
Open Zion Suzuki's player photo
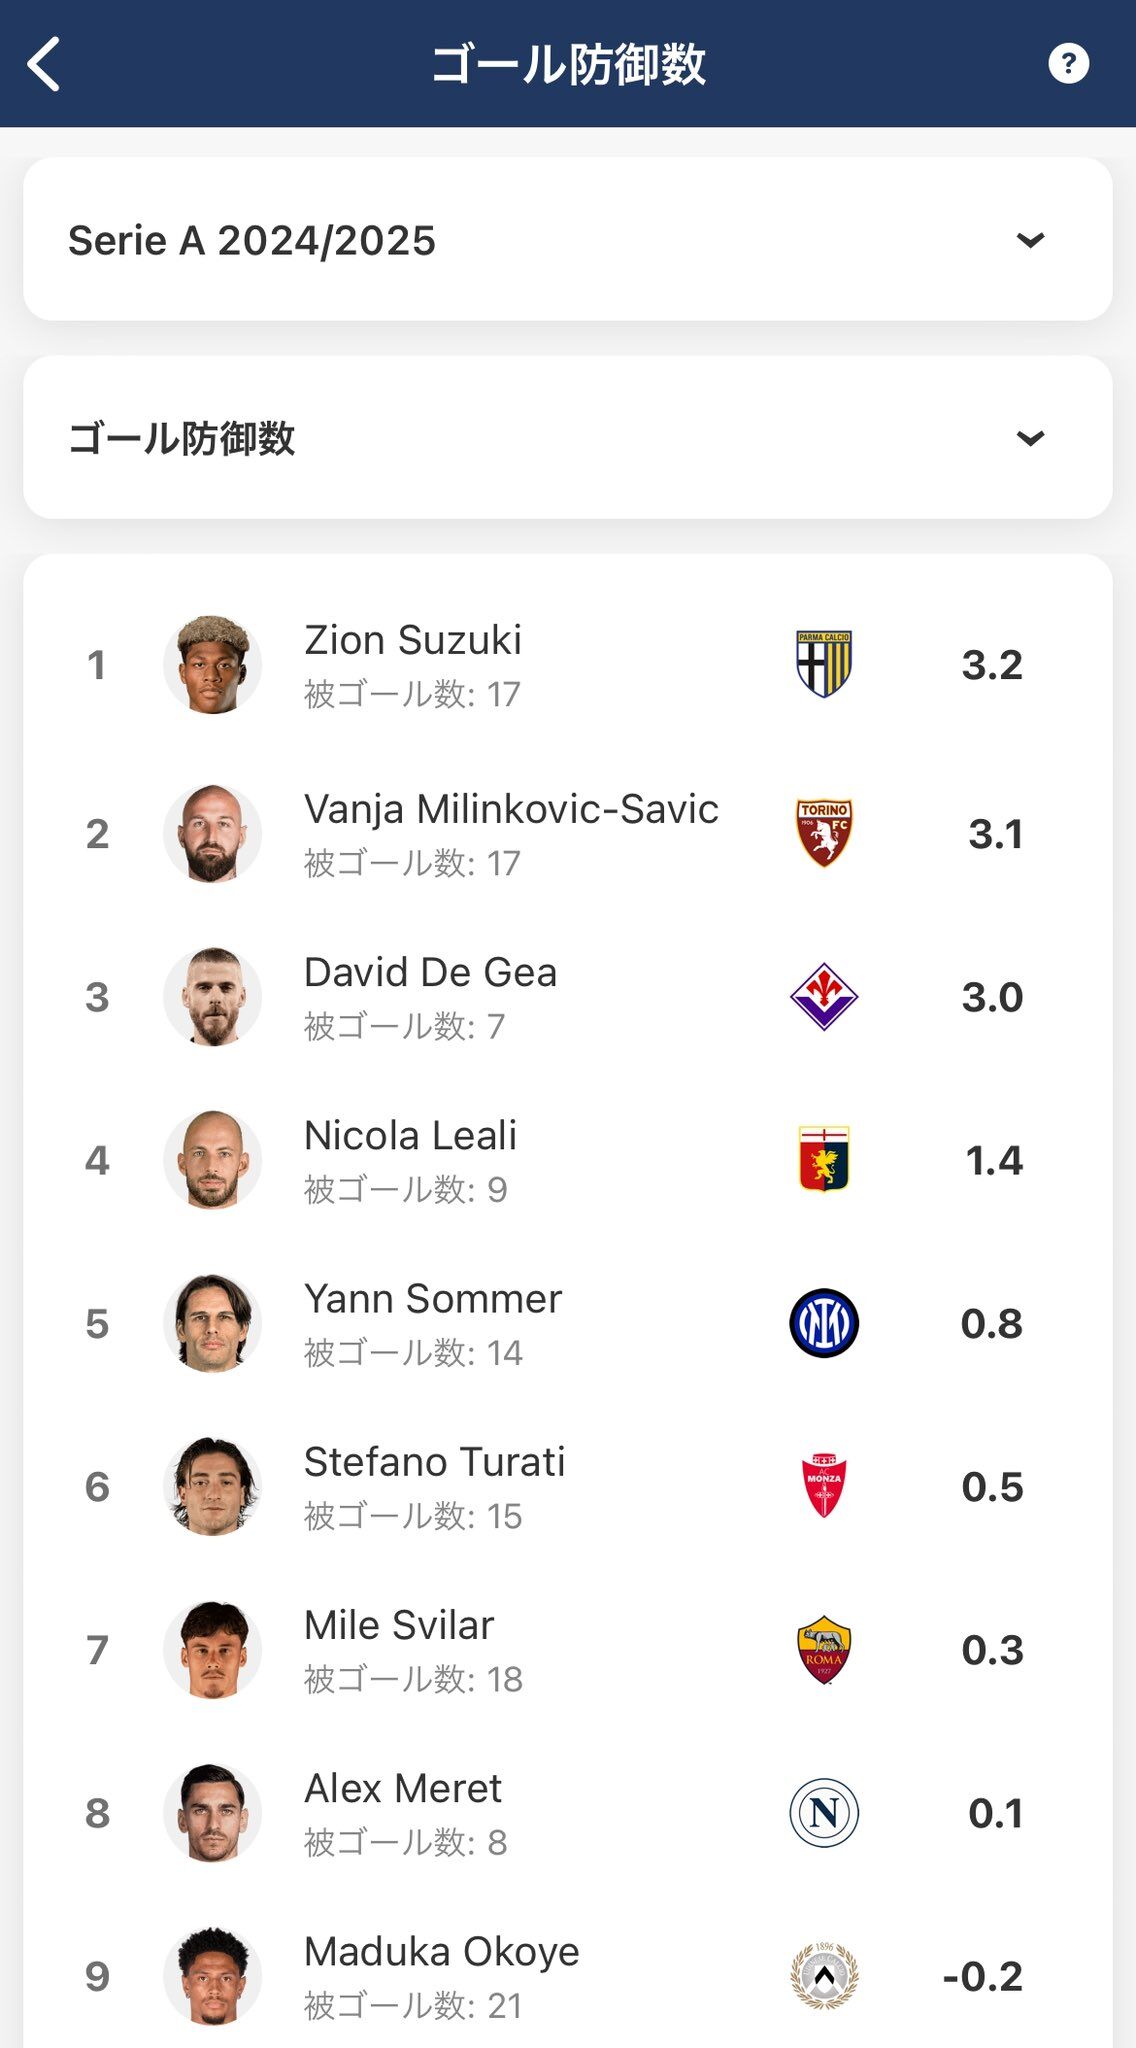tap(213, 664)
